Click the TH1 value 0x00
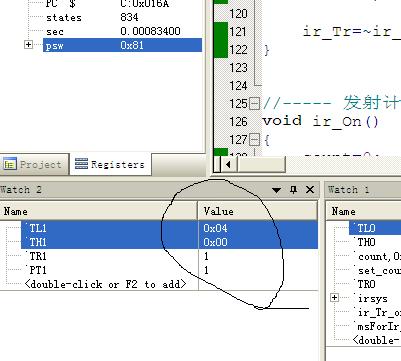Screen dimensions: 401x361 pyautogui.click(x=215, y=242)
